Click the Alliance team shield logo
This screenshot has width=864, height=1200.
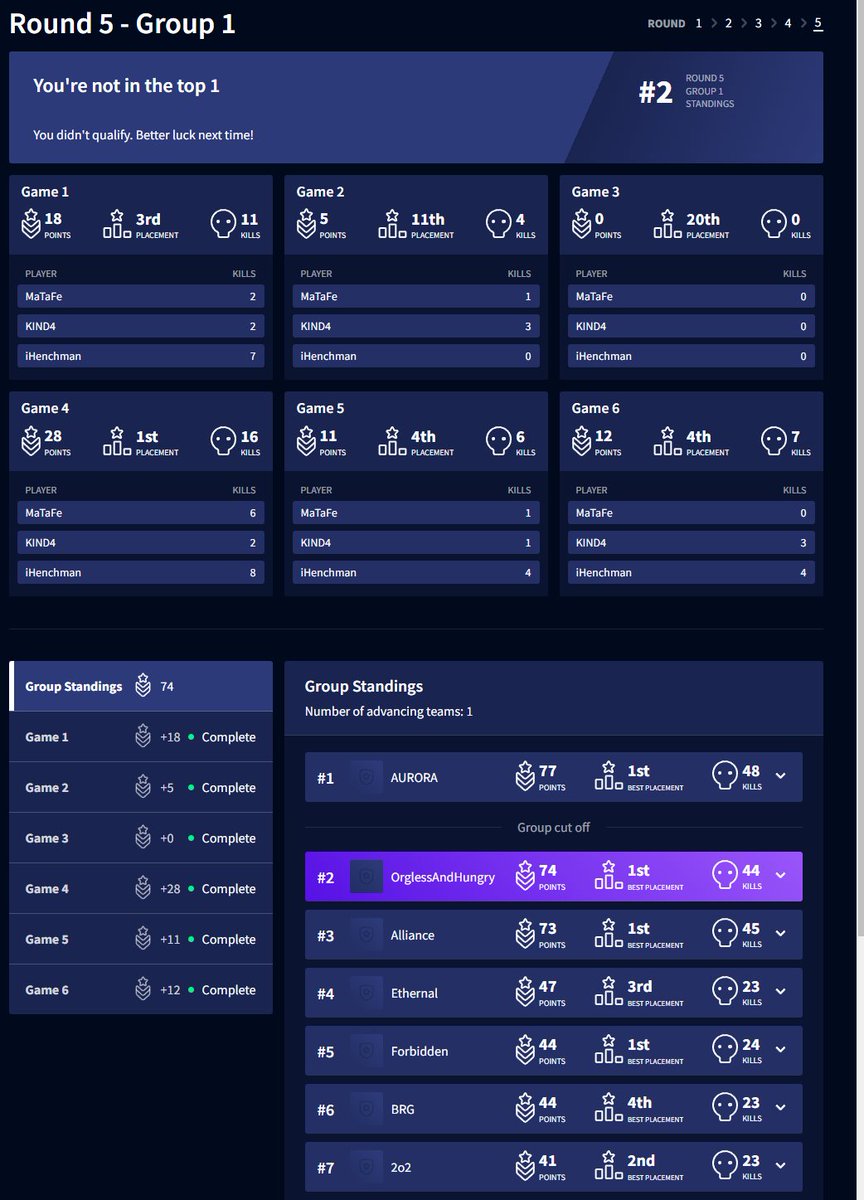[x=367, y=935]
